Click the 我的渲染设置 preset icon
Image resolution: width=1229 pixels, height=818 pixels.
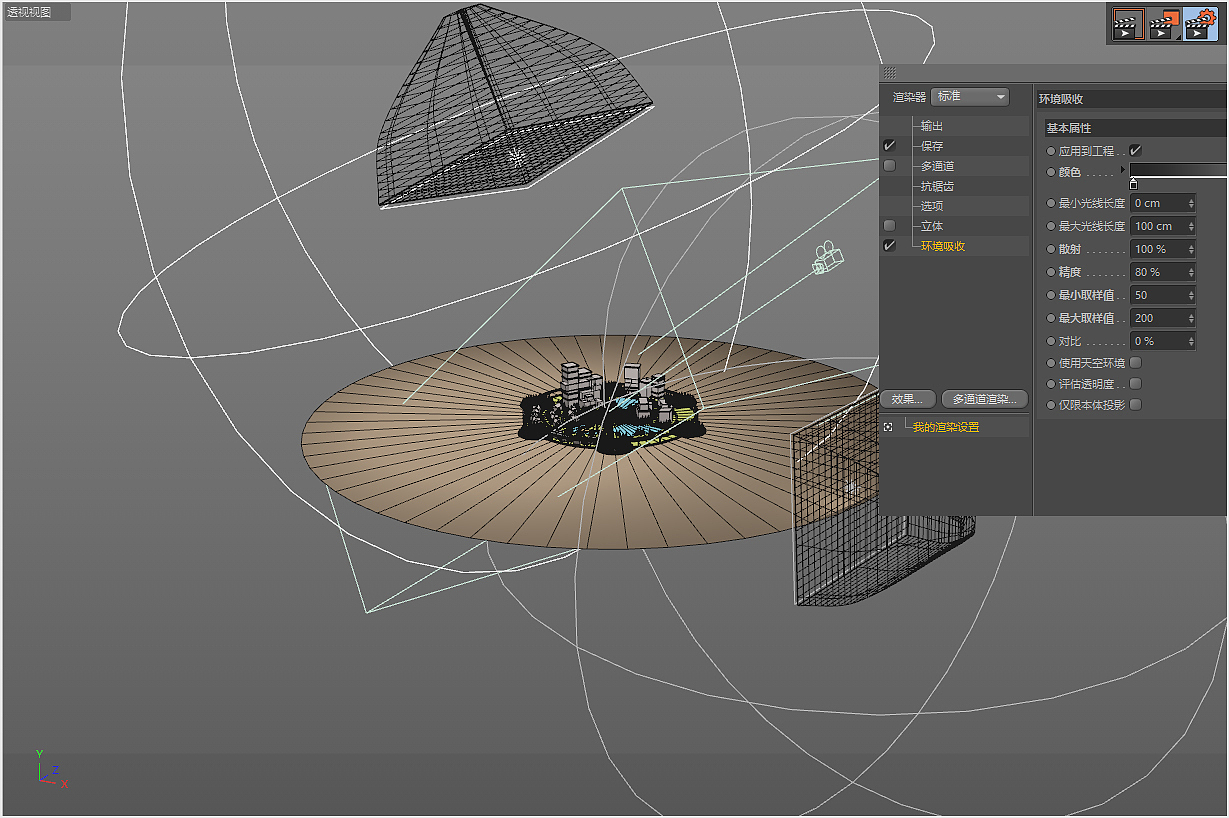click(x=888, y=427)
